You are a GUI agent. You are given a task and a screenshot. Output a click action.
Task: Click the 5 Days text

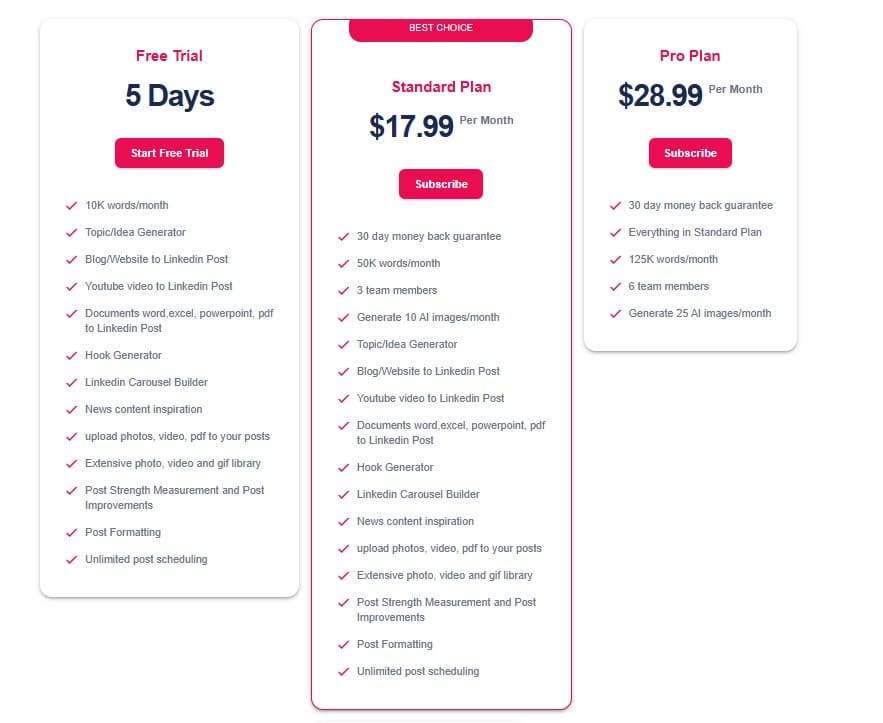[169, 97]
